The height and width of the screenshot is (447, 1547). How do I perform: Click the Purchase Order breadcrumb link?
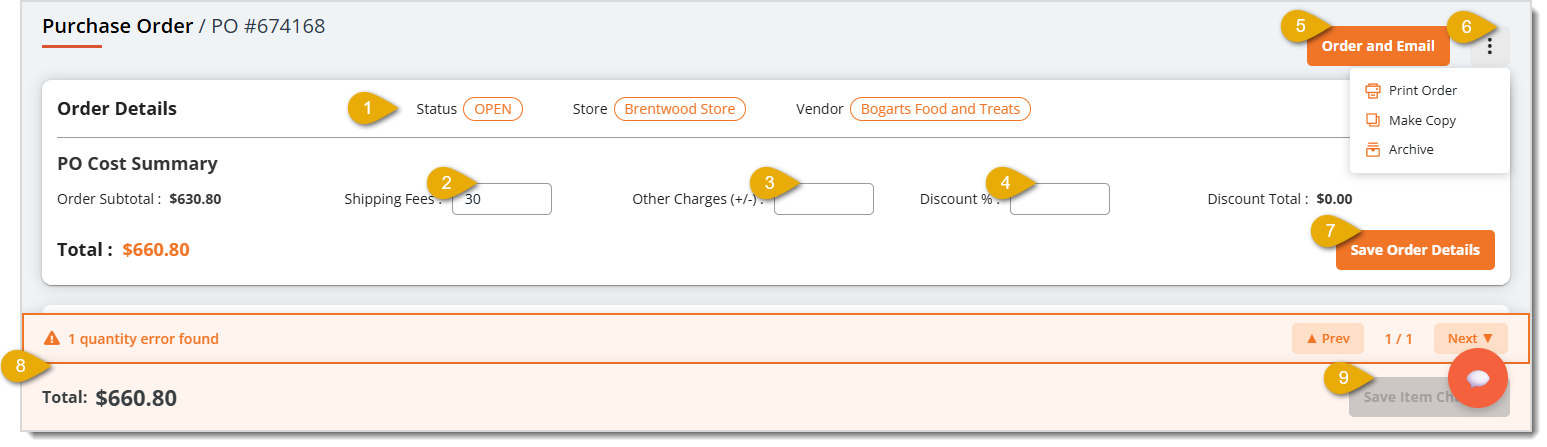[118, 27]
